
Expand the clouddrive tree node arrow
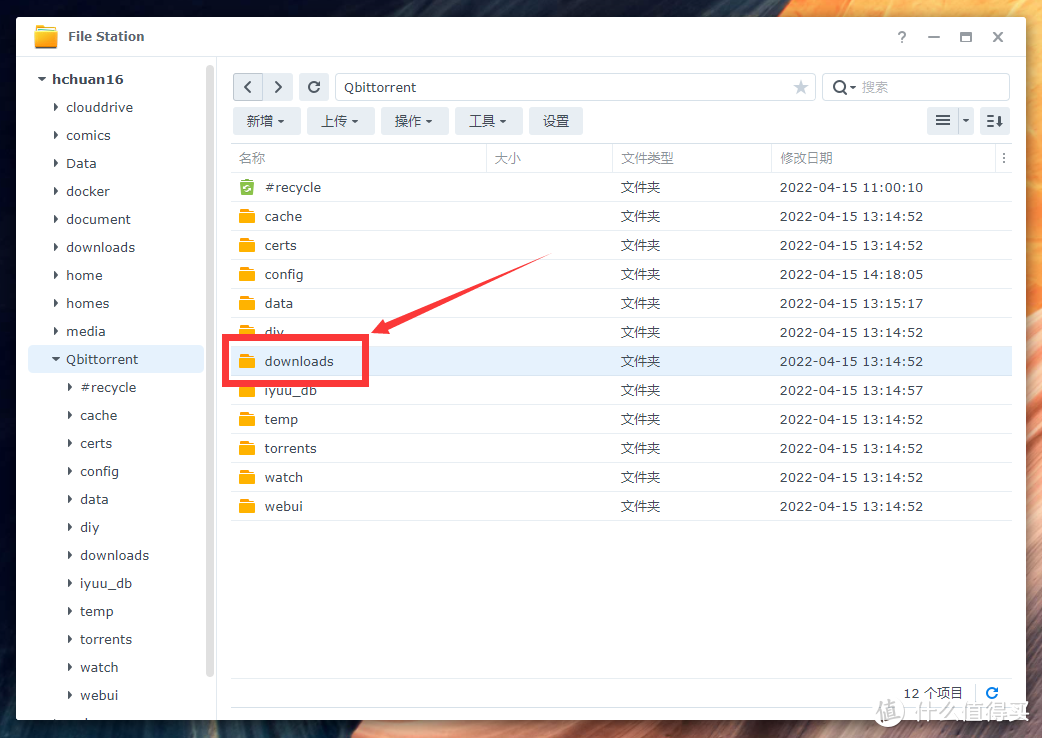[56, 107]
